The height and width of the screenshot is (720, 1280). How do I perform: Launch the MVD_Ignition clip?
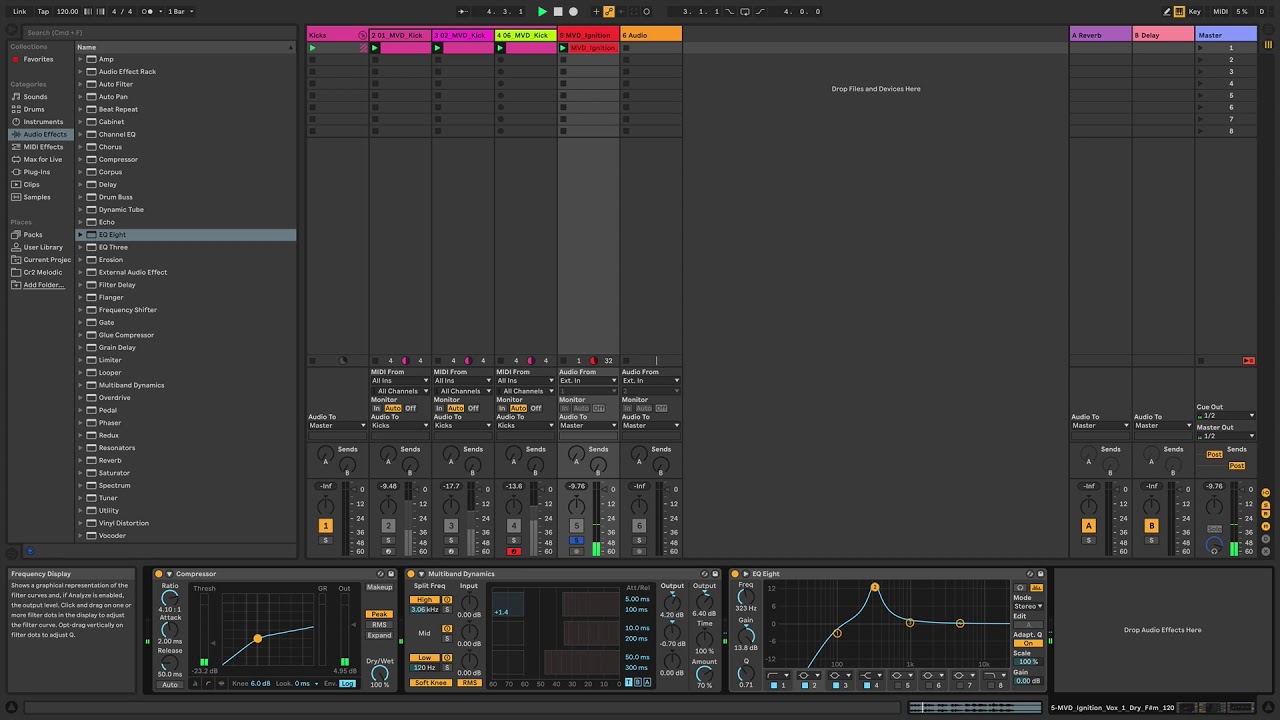(563, 48)
